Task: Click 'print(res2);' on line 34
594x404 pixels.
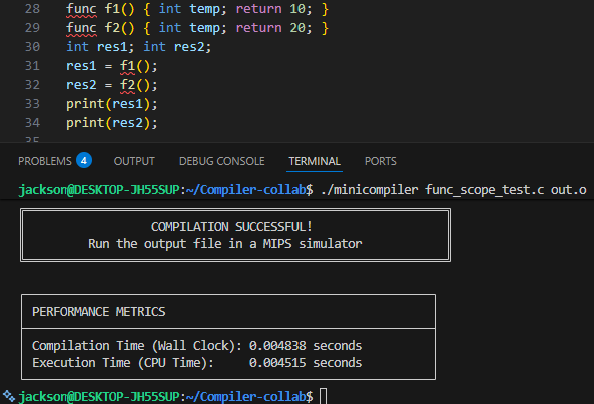Action: tap(112, 122)
